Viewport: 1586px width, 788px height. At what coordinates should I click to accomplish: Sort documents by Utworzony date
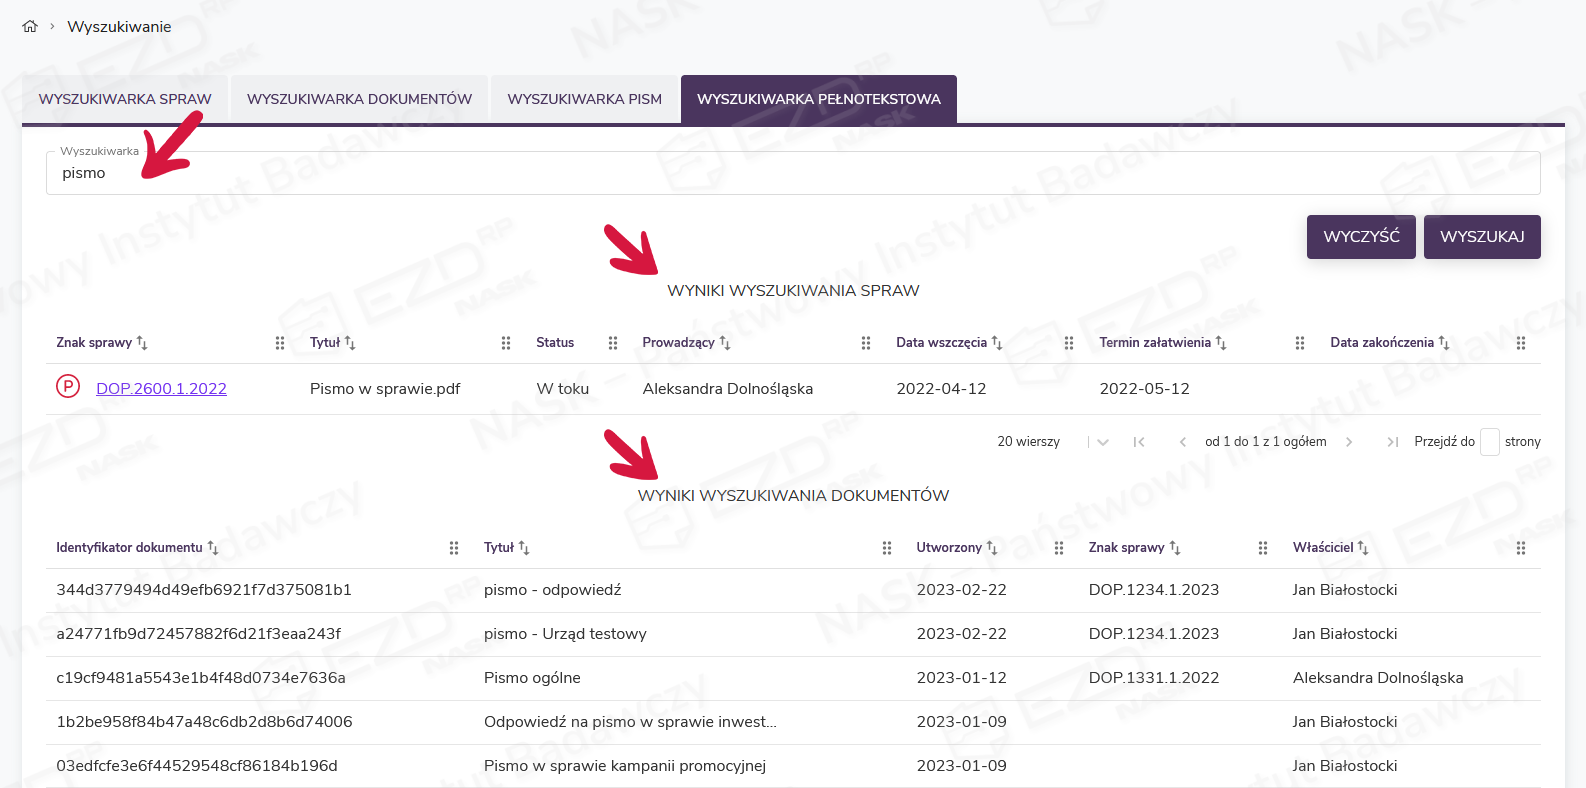click(991, 548)
